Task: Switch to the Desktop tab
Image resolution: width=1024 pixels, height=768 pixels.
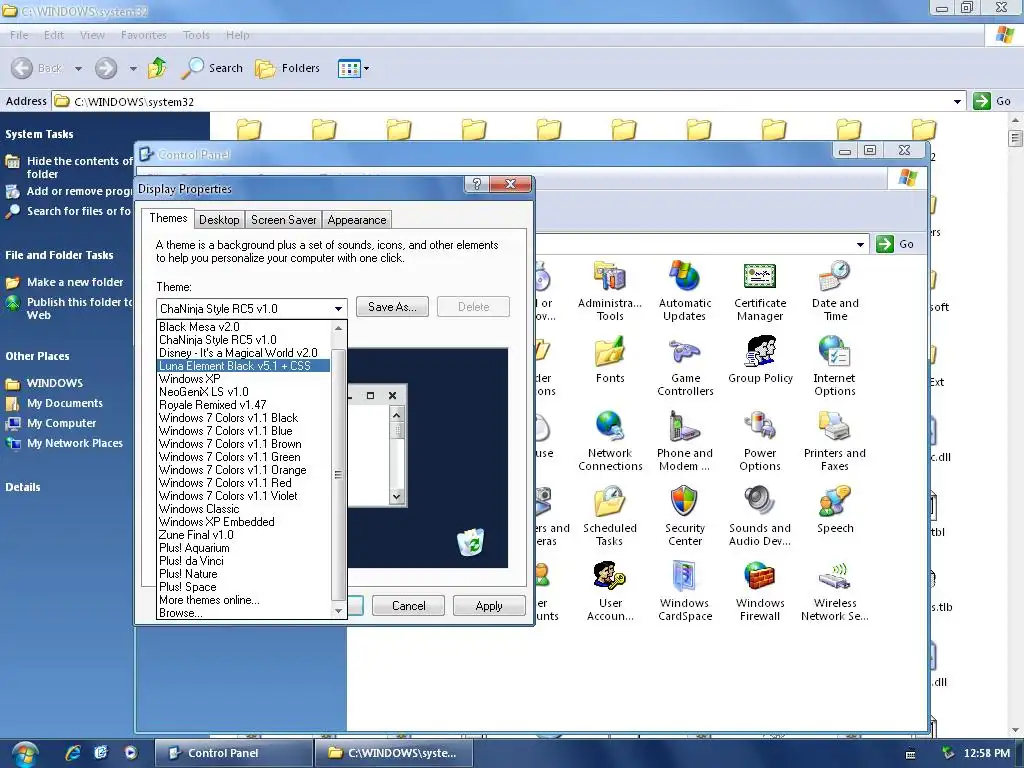Action: click(x=219, y=220)
